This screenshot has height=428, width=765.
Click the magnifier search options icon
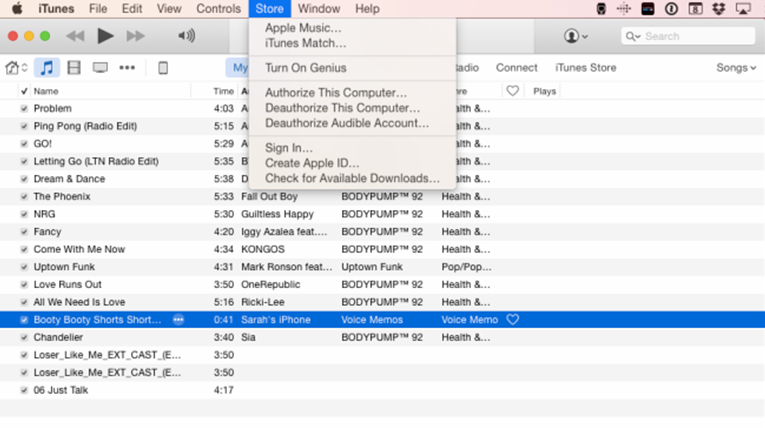pyautogui.click(x=633, y=37)
